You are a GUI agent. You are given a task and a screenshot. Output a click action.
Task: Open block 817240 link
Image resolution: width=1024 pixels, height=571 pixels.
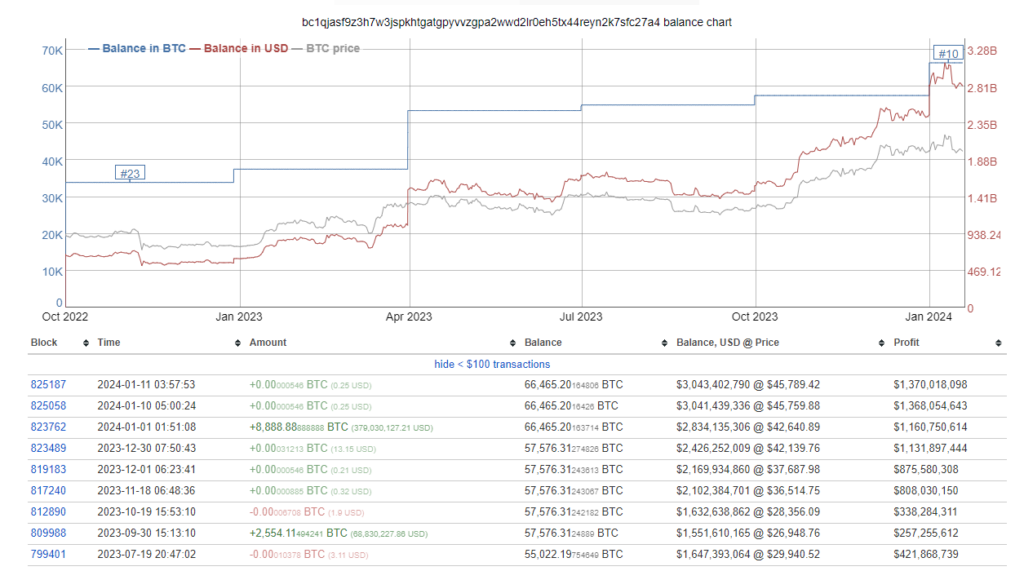tap(48, 491)
